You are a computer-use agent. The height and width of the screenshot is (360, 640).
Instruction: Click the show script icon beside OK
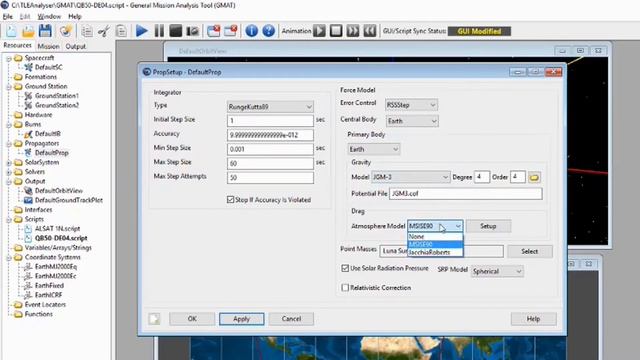[x=154, y=319]
